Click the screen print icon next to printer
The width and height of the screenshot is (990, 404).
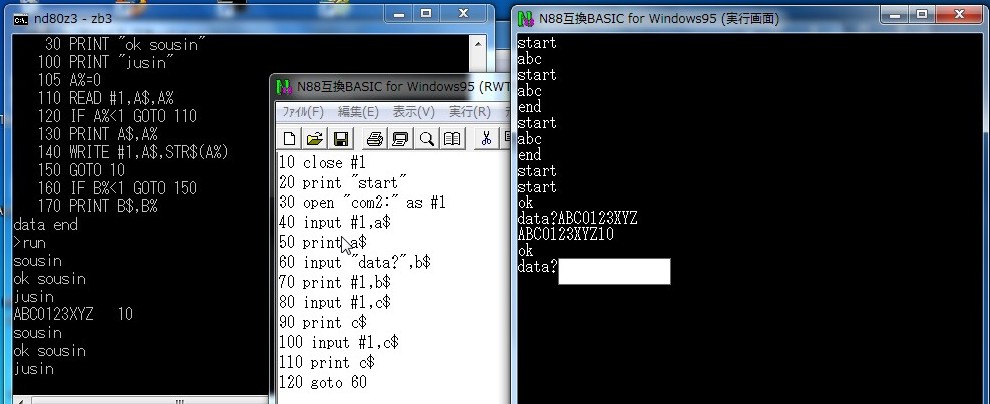[400, 138]
